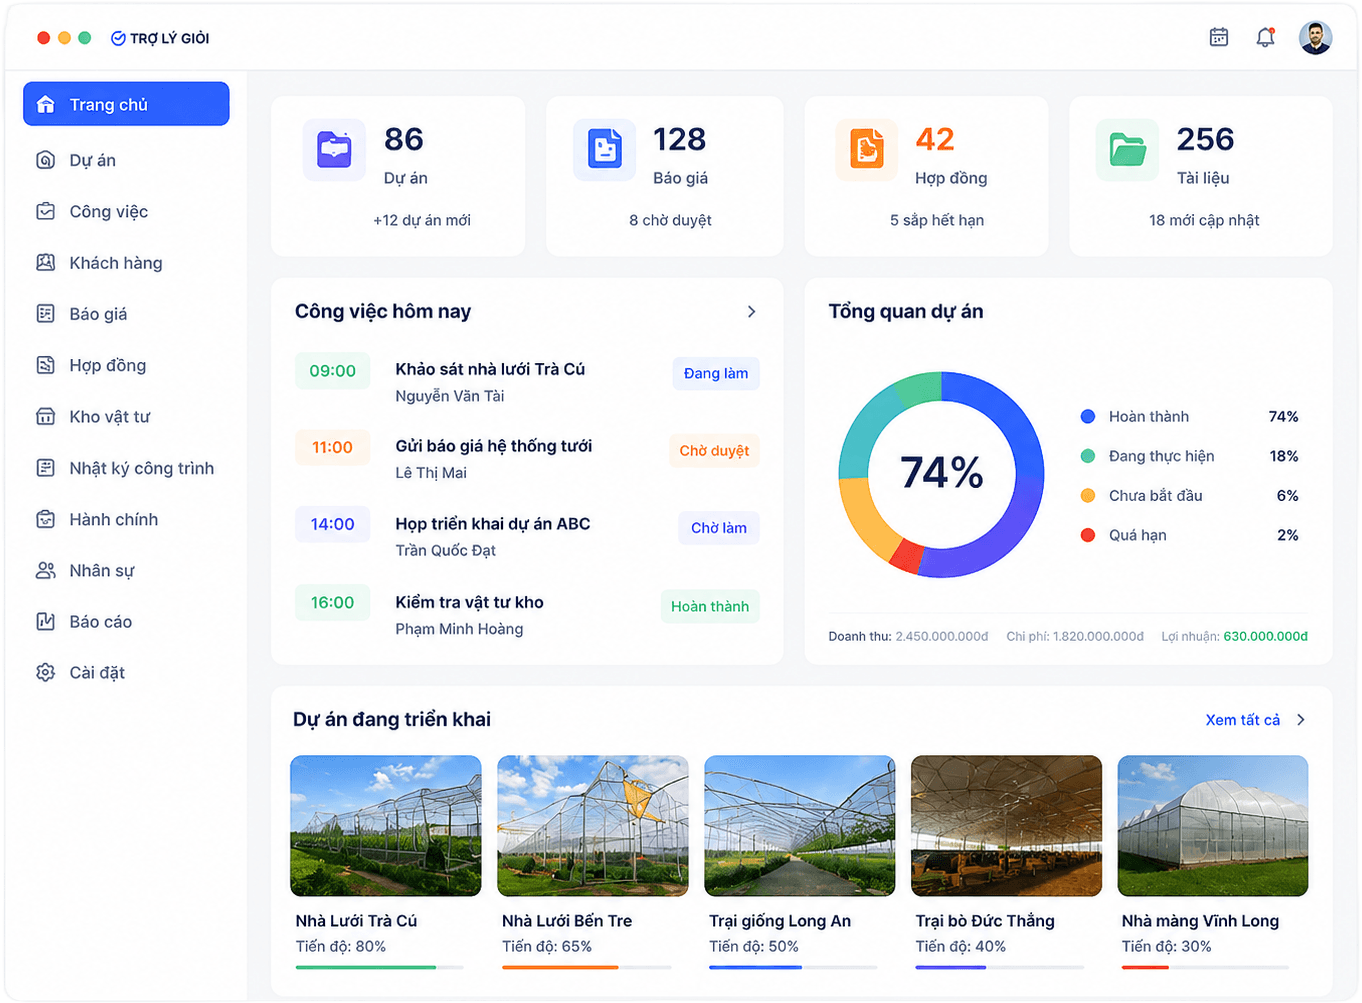Click the Công việc sidebar icon
This screenshot has width=1362, height=1003.
click(46, 211)
